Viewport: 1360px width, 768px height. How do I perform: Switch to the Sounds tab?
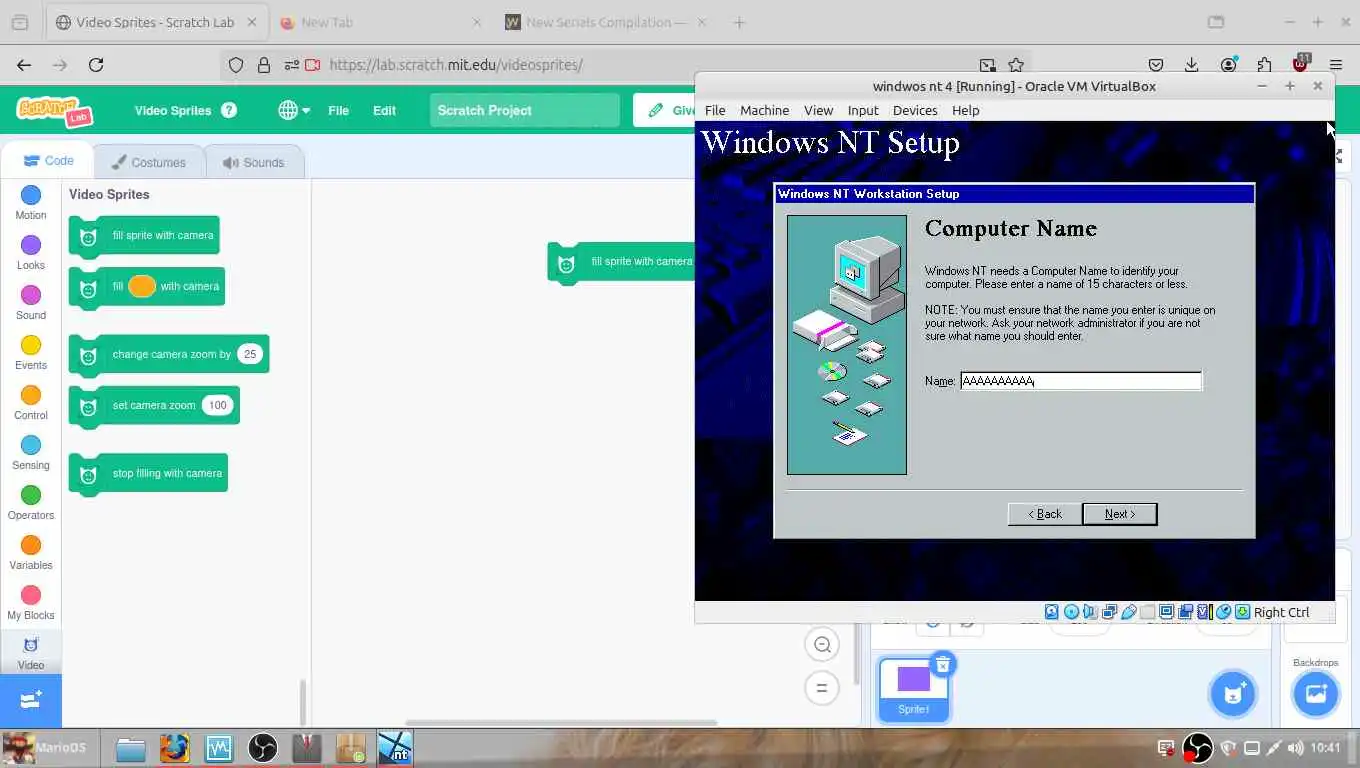click(x=254, y=162)
